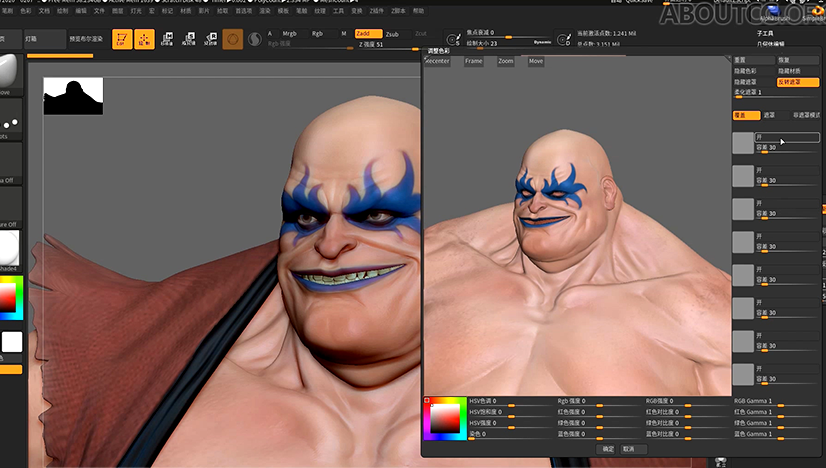The width and height of the screenshot is (826, 468).
Task: Adjust the 染色 0 slider
Action: click(x=510, y=435)
